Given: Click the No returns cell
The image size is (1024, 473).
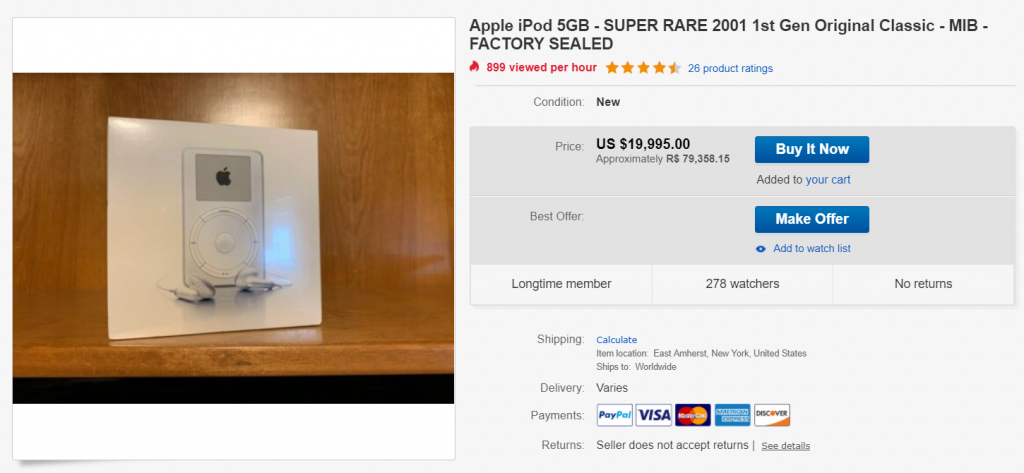Looking at the screenshot, I should (x=923, y=284).
